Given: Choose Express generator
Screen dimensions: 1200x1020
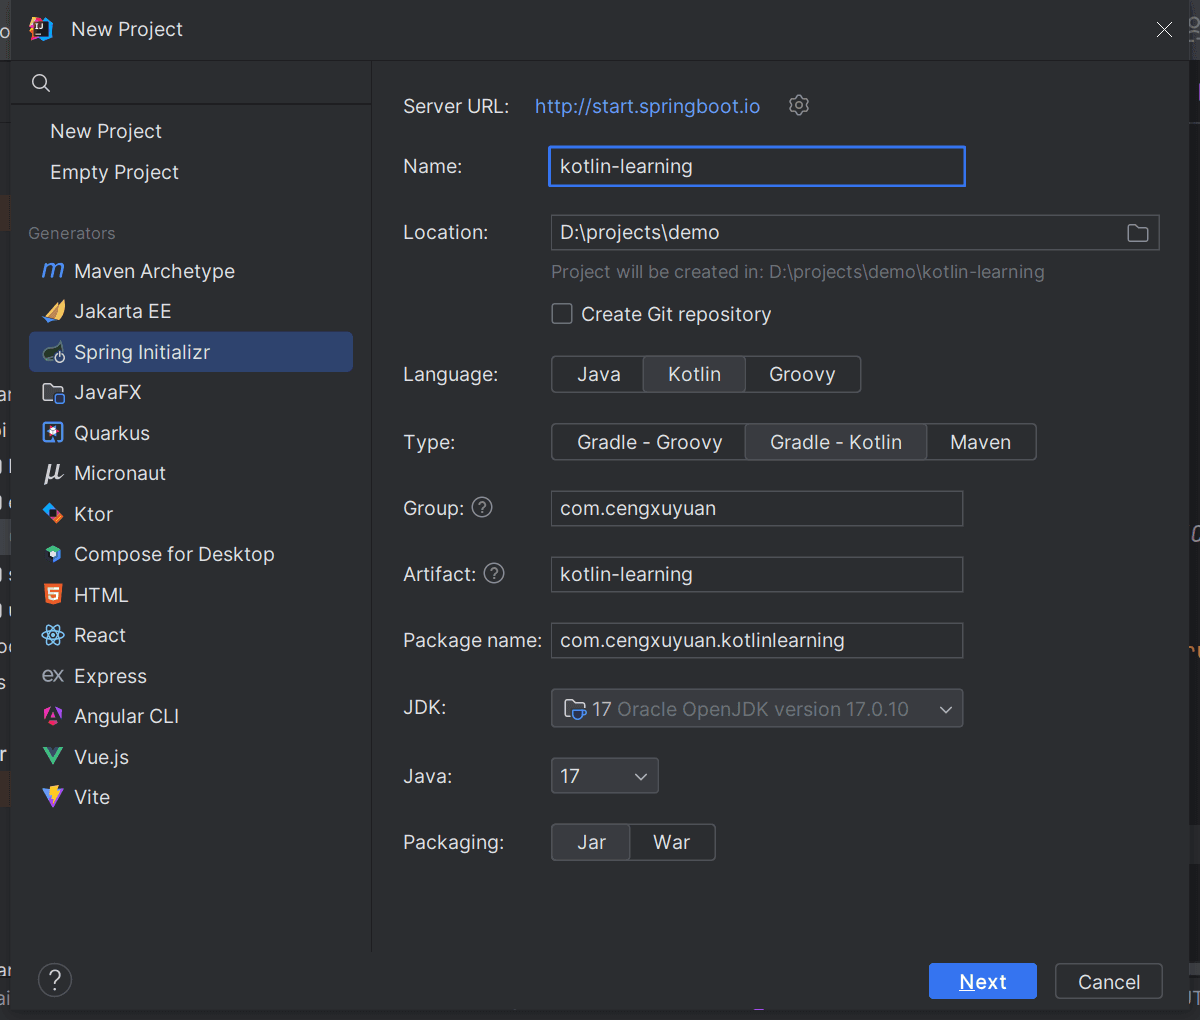Looking at the screenshot, I should pos(191,676).
